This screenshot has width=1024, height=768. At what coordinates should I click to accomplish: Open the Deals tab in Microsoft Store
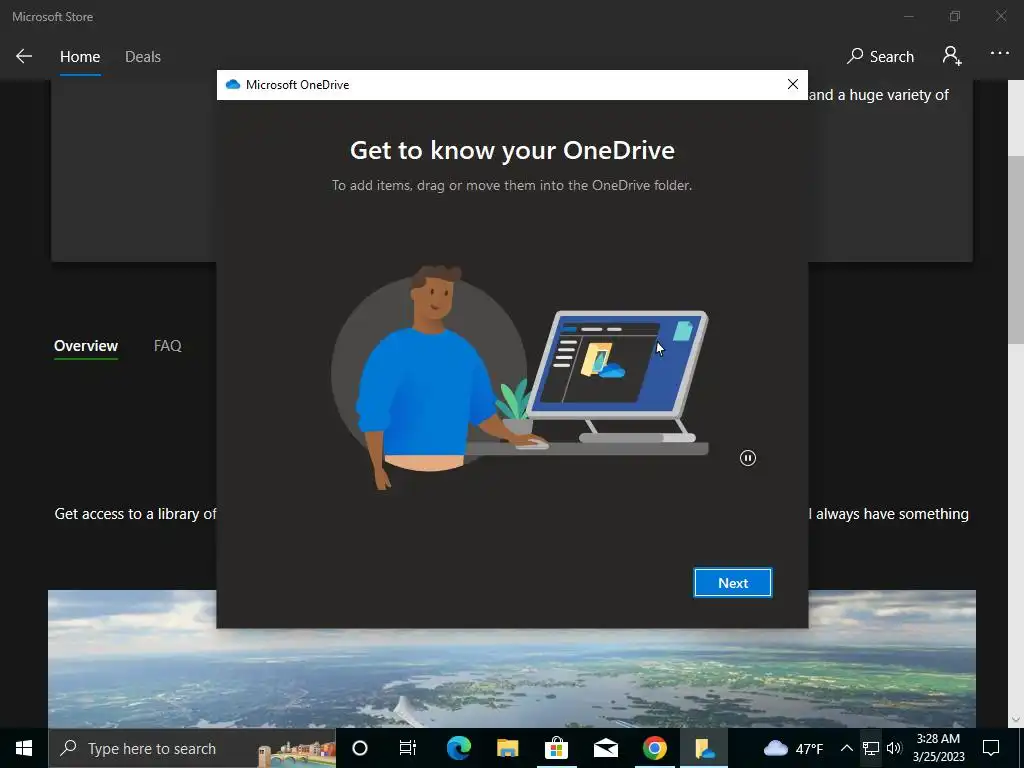pyautogui.click(x=143, y=57)
